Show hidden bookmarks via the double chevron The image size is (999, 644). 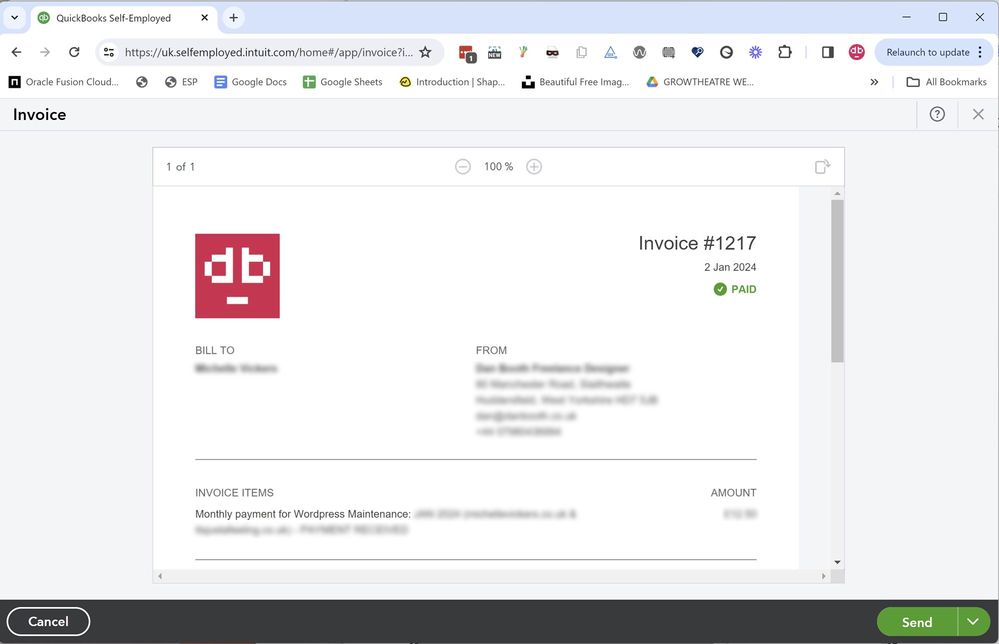pos(875,81)
